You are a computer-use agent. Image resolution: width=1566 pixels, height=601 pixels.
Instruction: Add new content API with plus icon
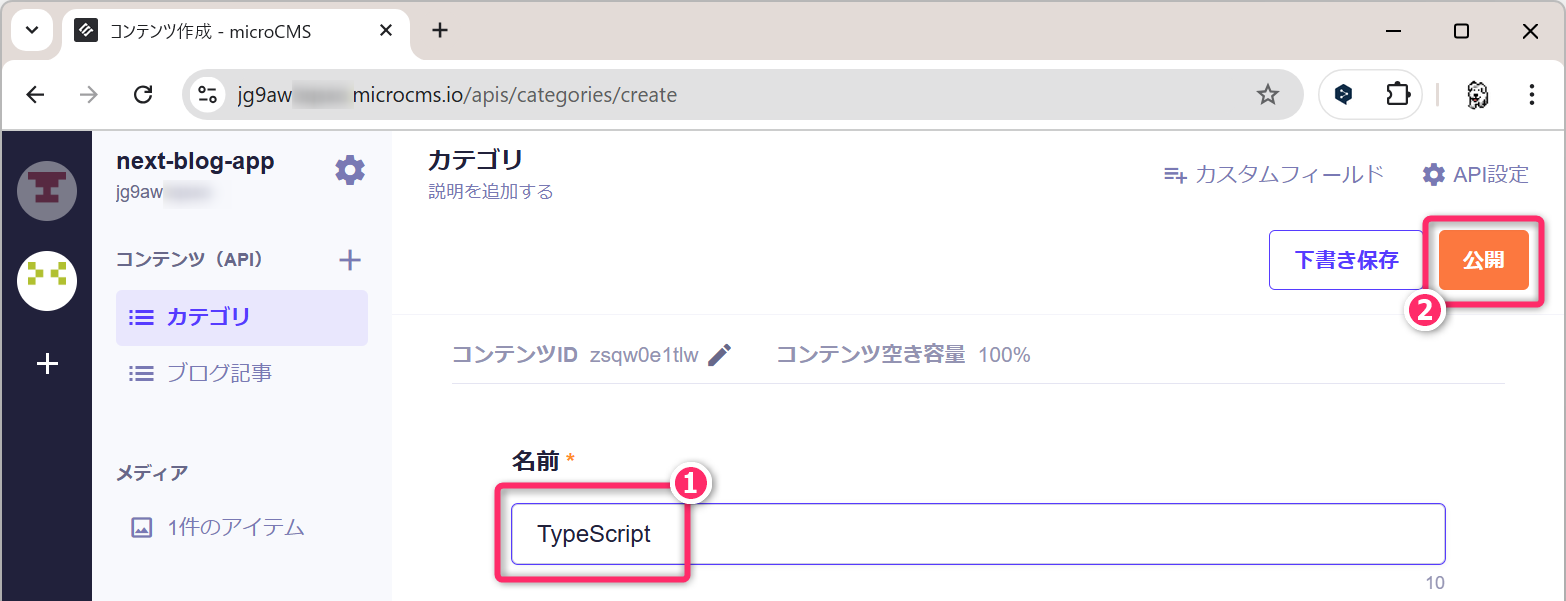(349, 261)
